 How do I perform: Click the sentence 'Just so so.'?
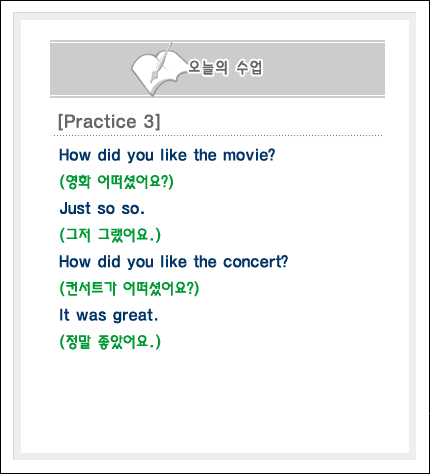pos(102,209)
